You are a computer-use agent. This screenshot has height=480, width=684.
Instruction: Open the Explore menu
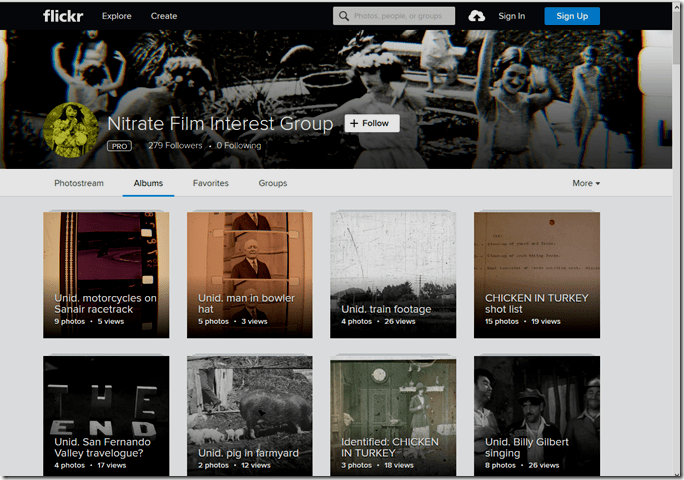(x=116, y=16)
